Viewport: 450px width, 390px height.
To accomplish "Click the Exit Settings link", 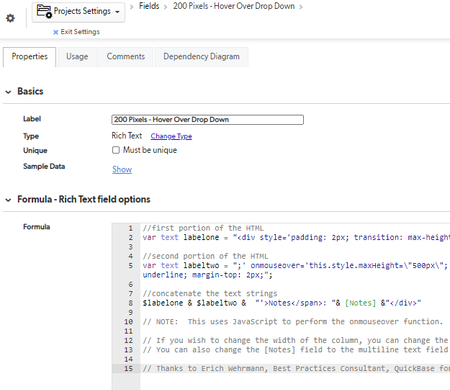I will point(80,32).
